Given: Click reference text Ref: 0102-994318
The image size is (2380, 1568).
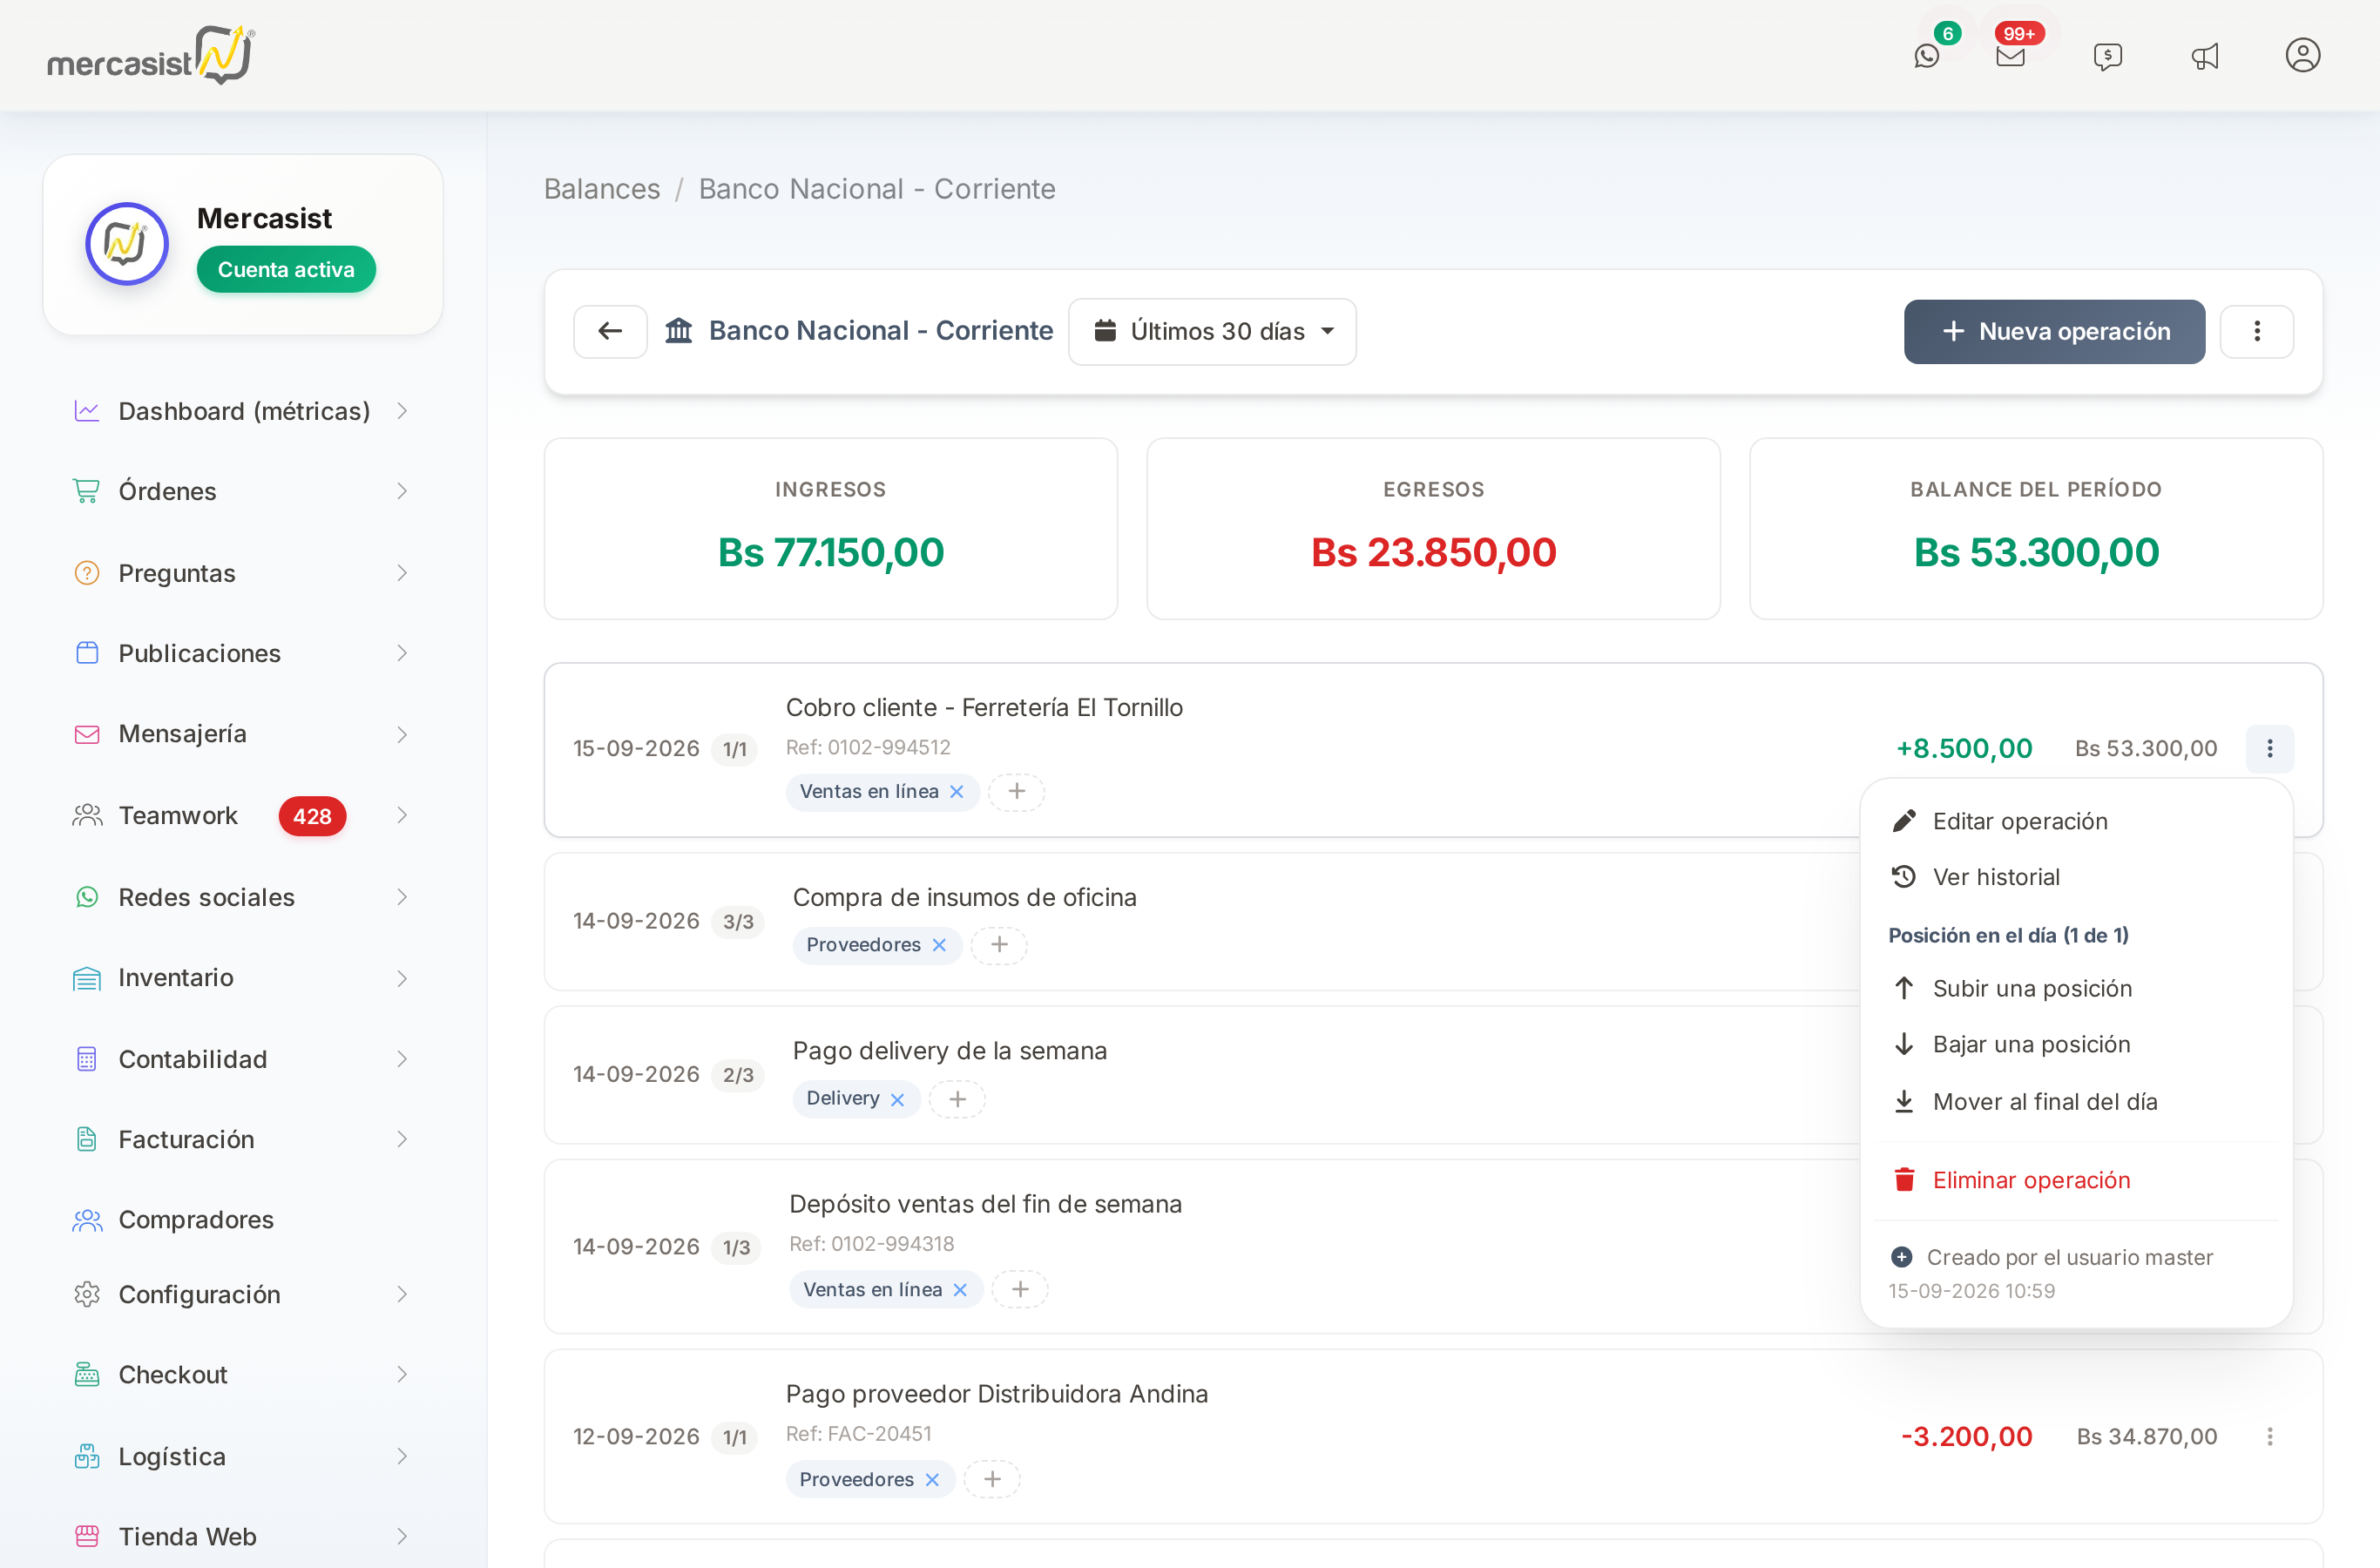Looking at the screenshot, I should pyautogui.click(x=871, y=1243).
